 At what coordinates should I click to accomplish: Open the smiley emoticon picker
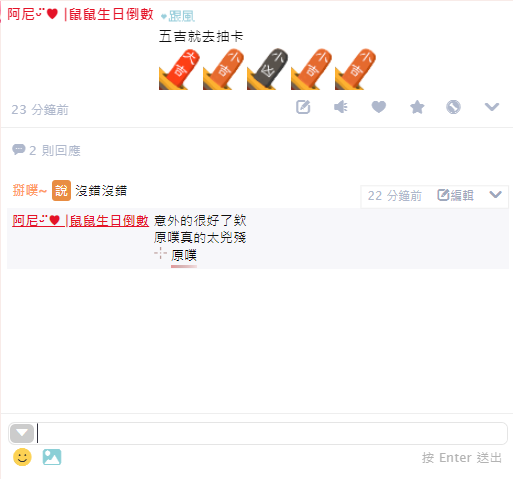point(22,457)
